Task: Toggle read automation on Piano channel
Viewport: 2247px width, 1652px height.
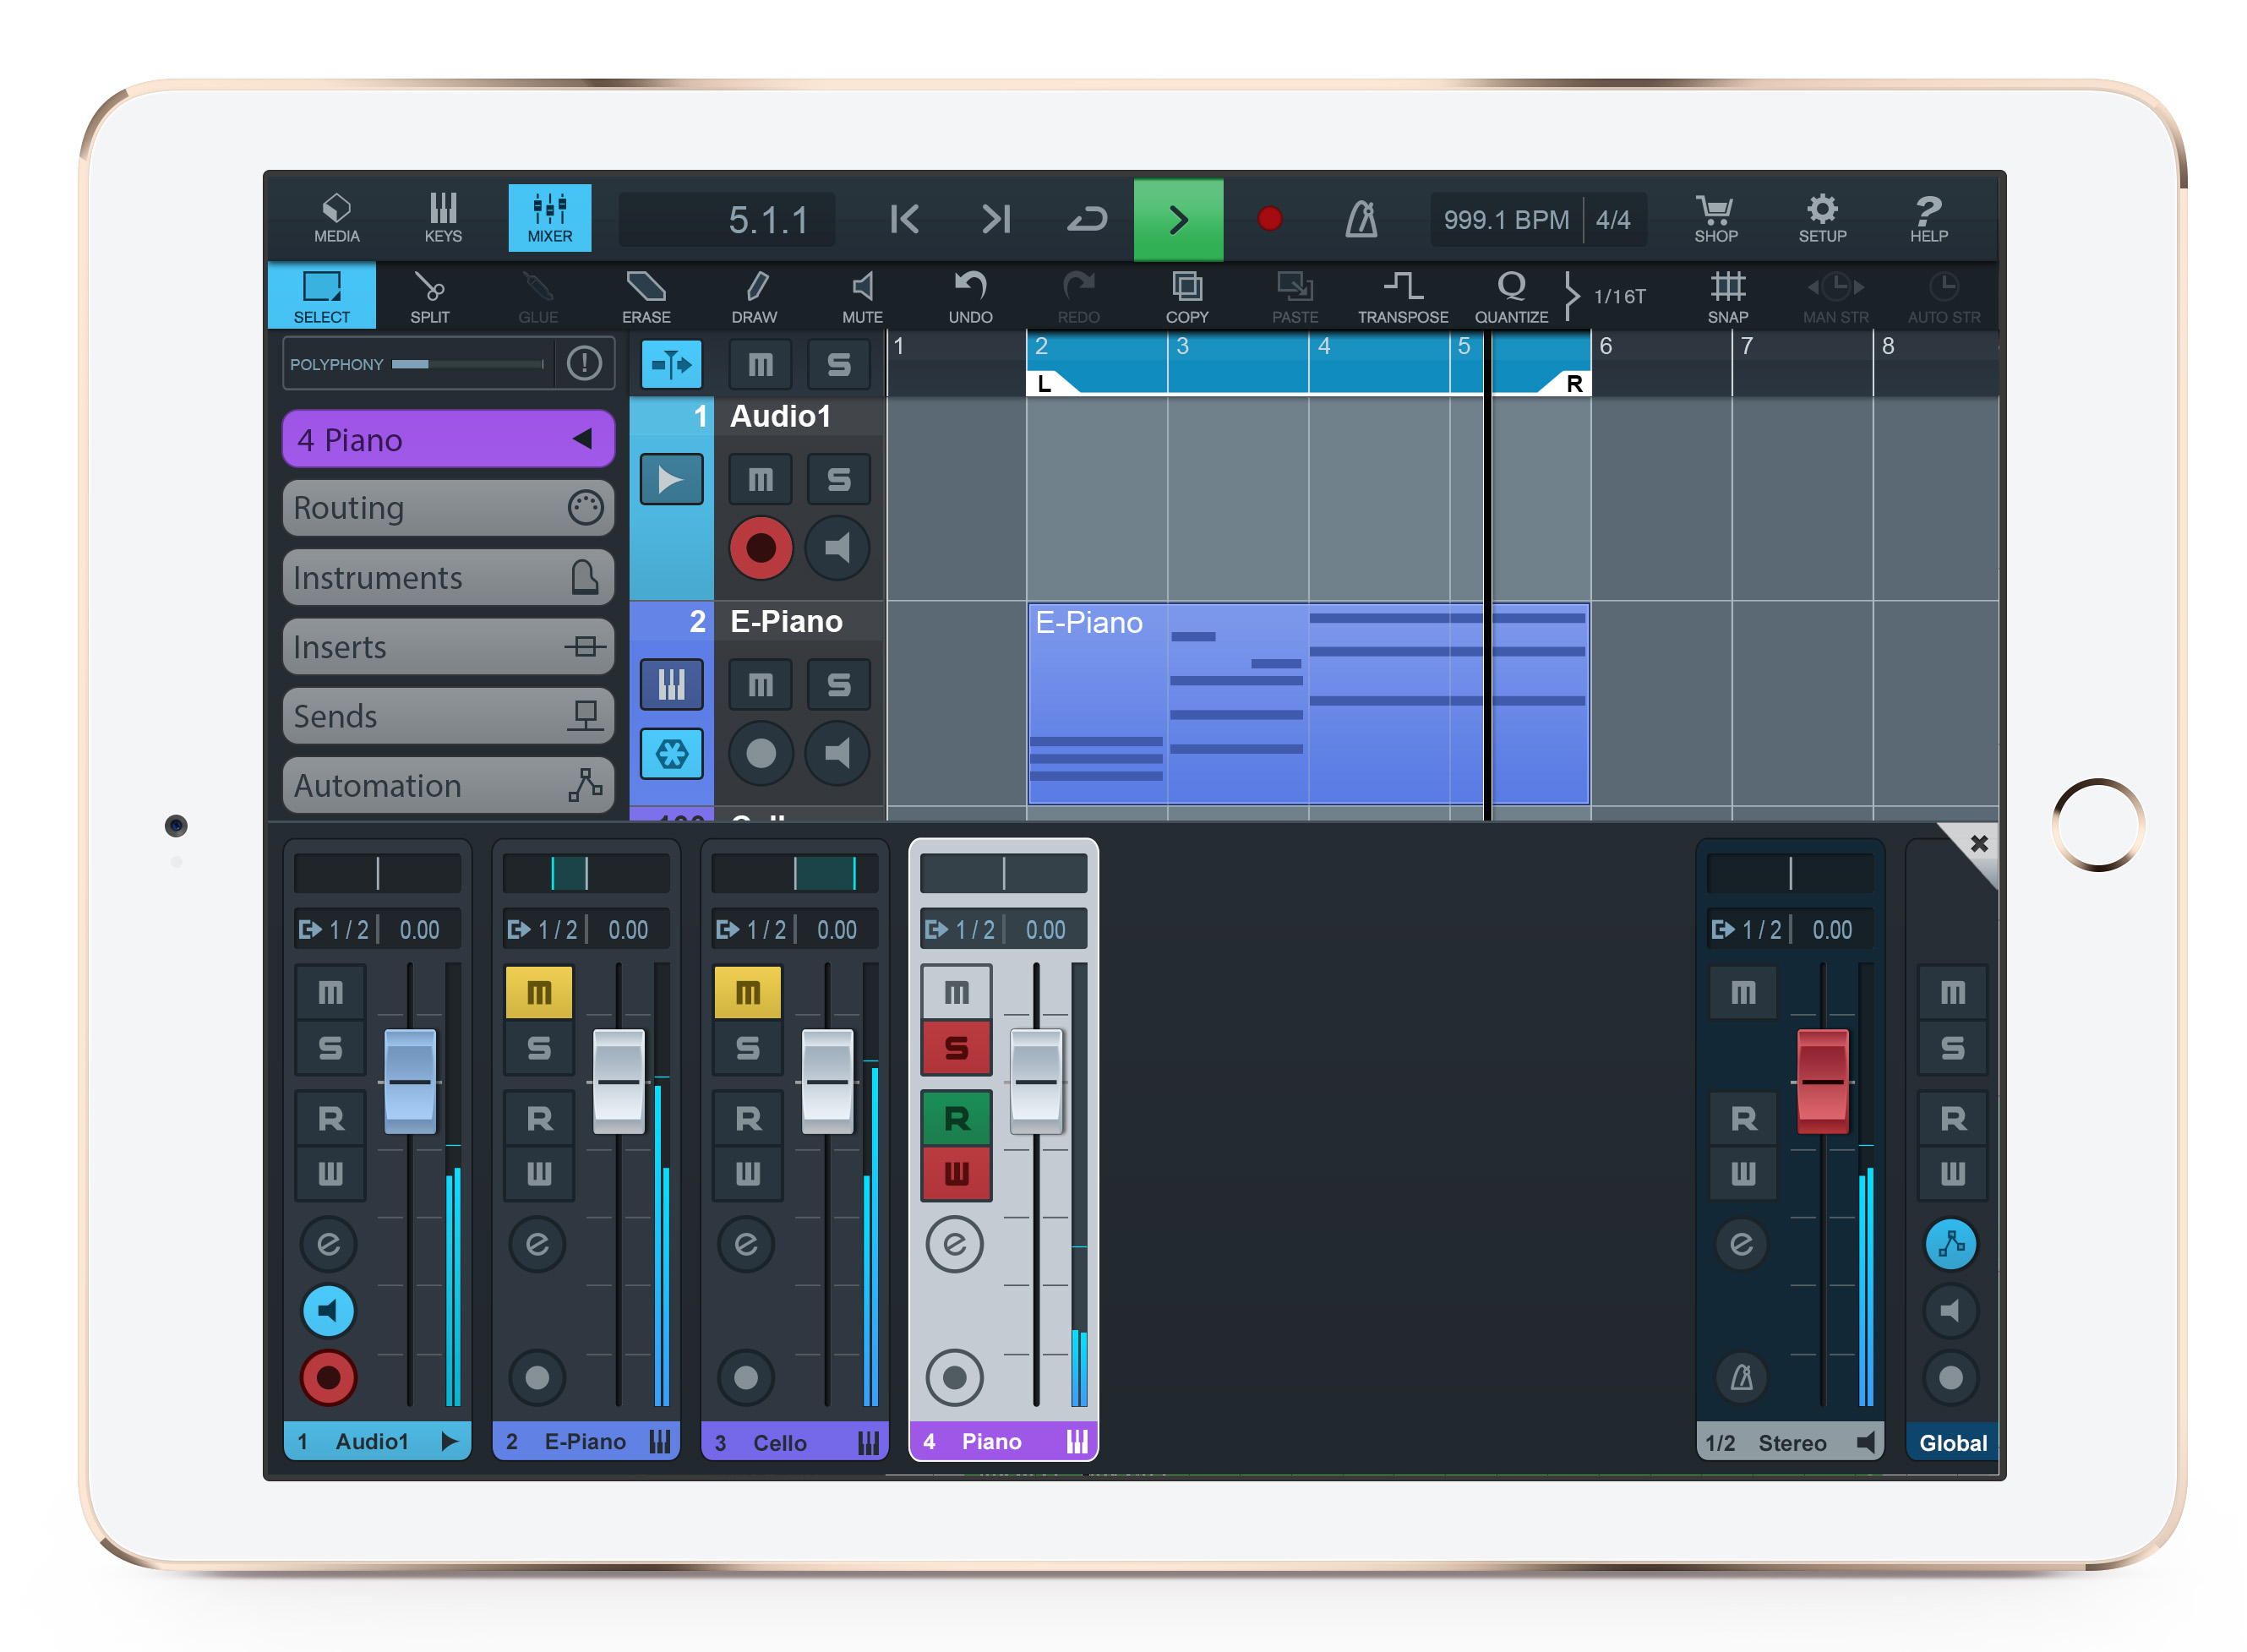Action: pyautogui.click(x=956, y=1118)
